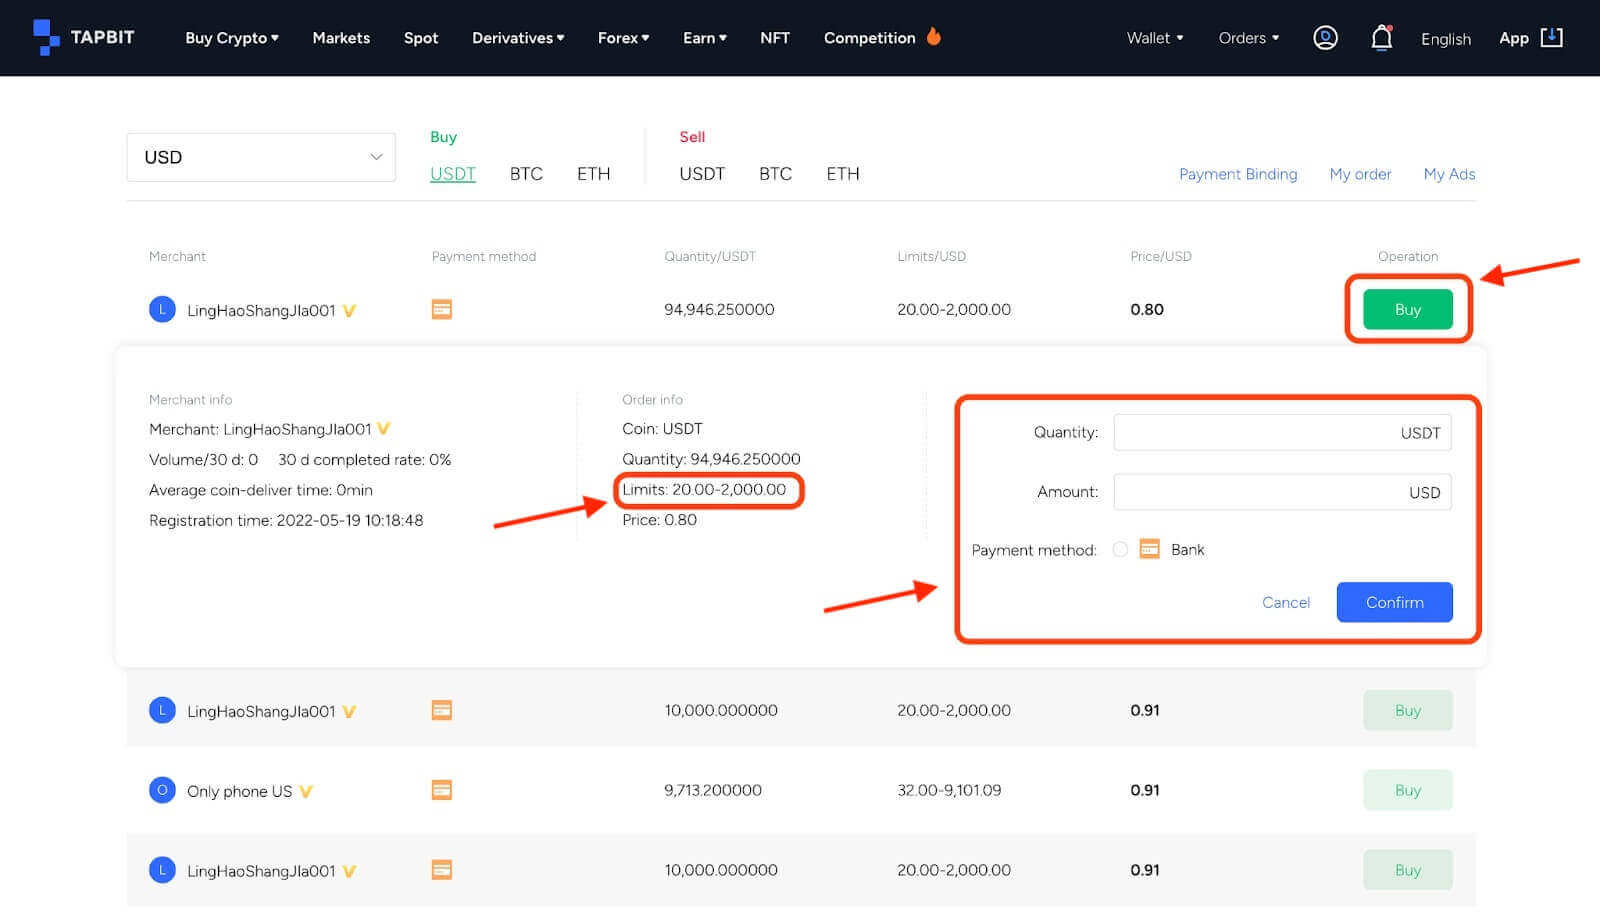Expand the Derivatives menu
This screenshot has width=1600, height=922.
518,37
